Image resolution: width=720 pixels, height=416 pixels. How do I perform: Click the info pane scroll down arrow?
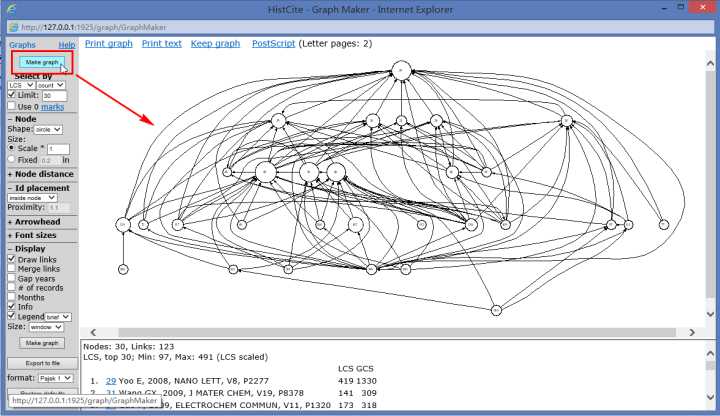[x=710, y=397]
